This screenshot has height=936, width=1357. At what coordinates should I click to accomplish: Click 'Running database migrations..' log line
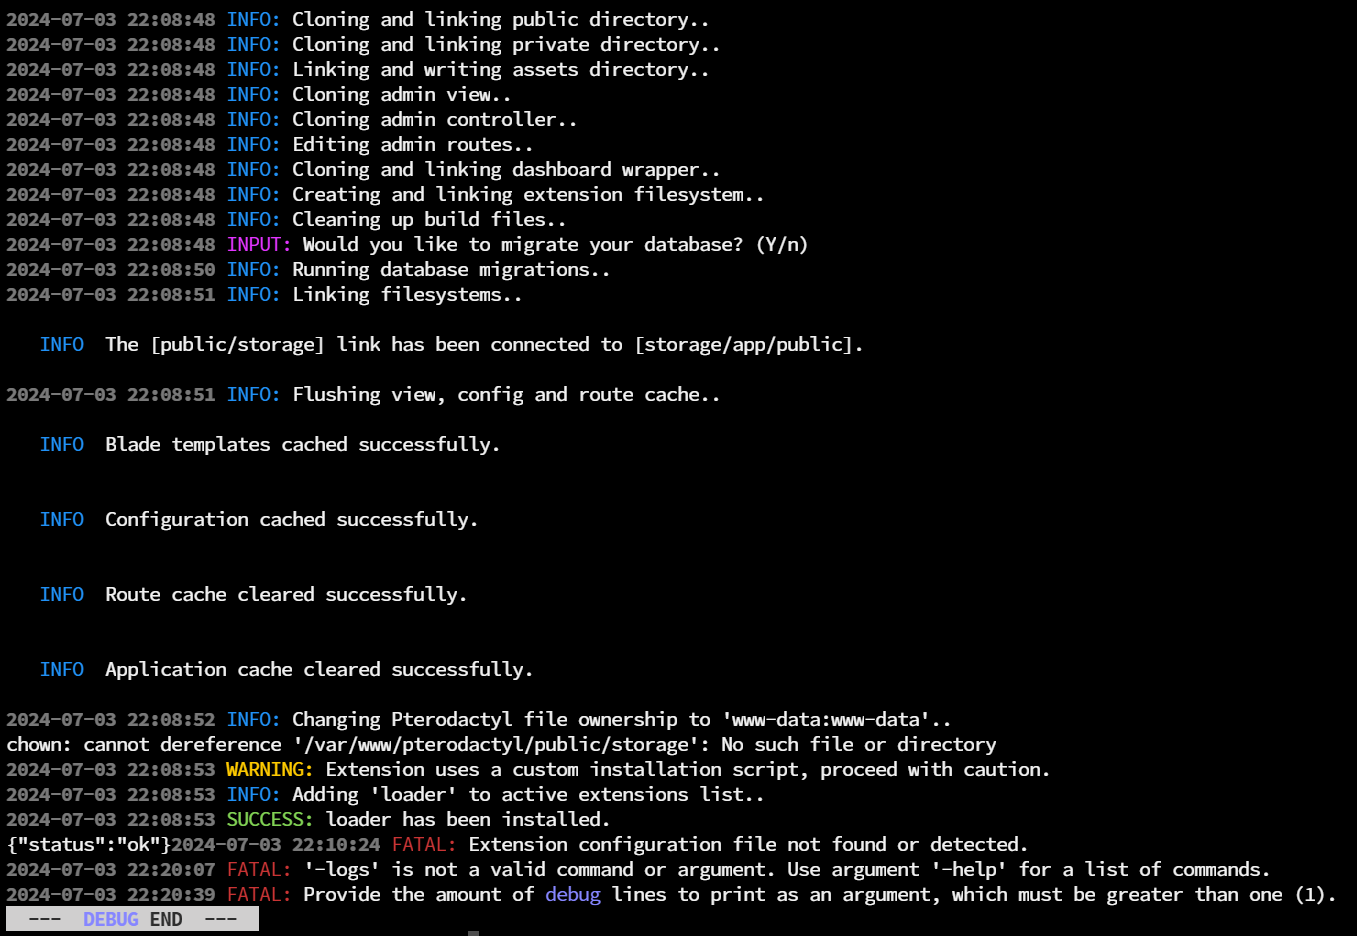point(308,269)
